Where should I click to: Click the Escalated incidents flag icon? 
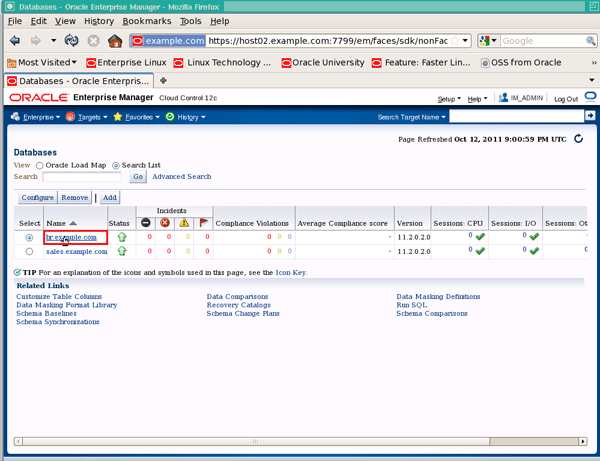point(203,223)
